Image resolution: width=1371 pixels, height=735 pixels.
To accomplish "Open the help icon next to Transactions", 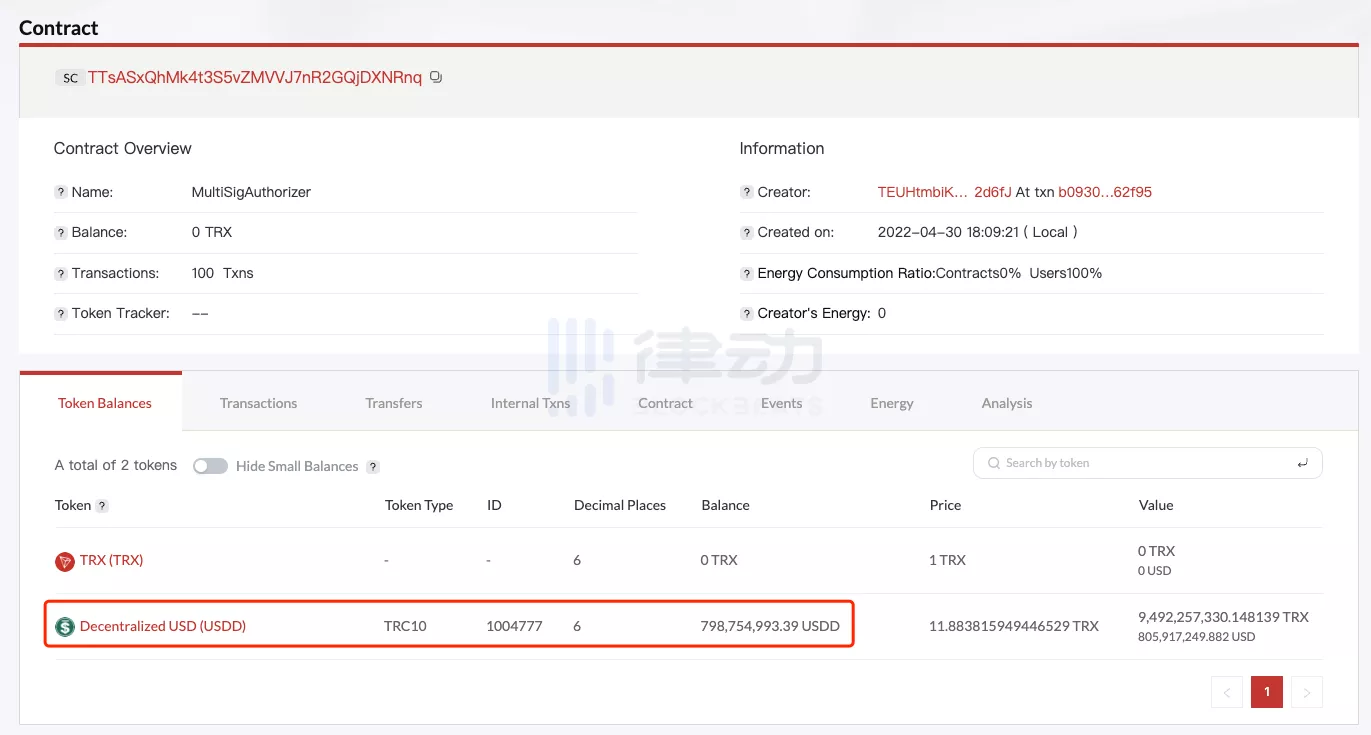I will coord(61,273).
